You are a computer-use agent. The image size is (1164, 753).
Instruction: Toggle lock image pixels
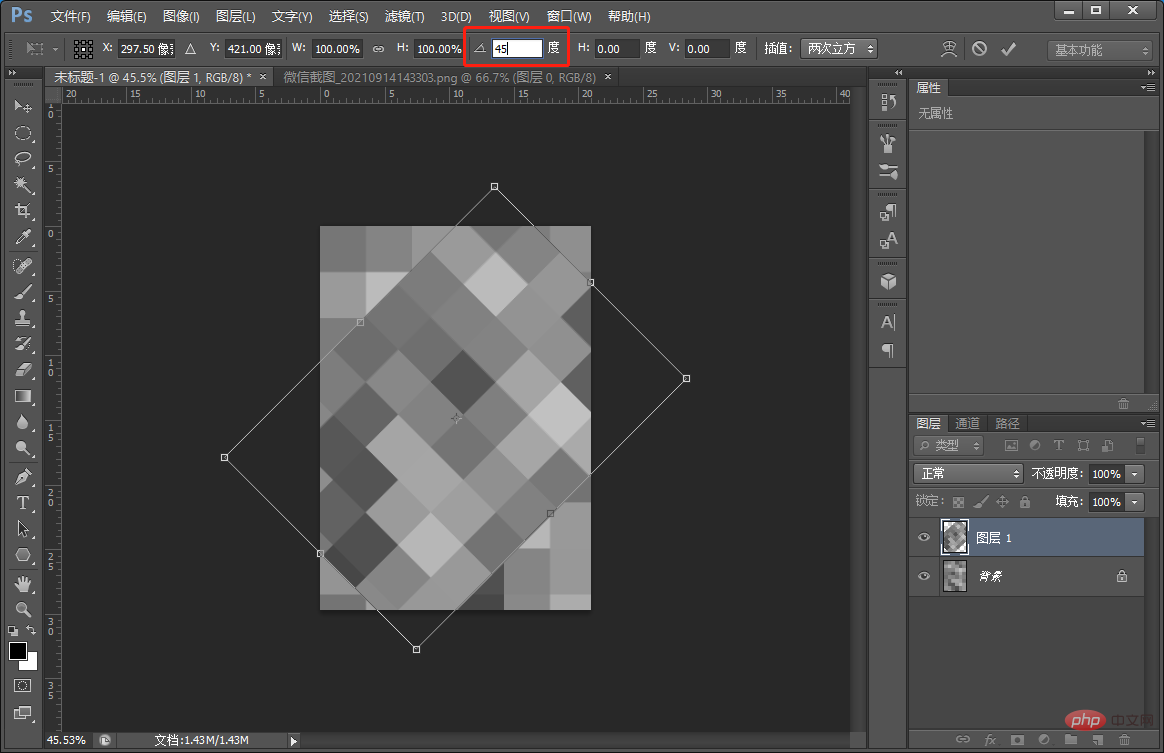(981, 502)
